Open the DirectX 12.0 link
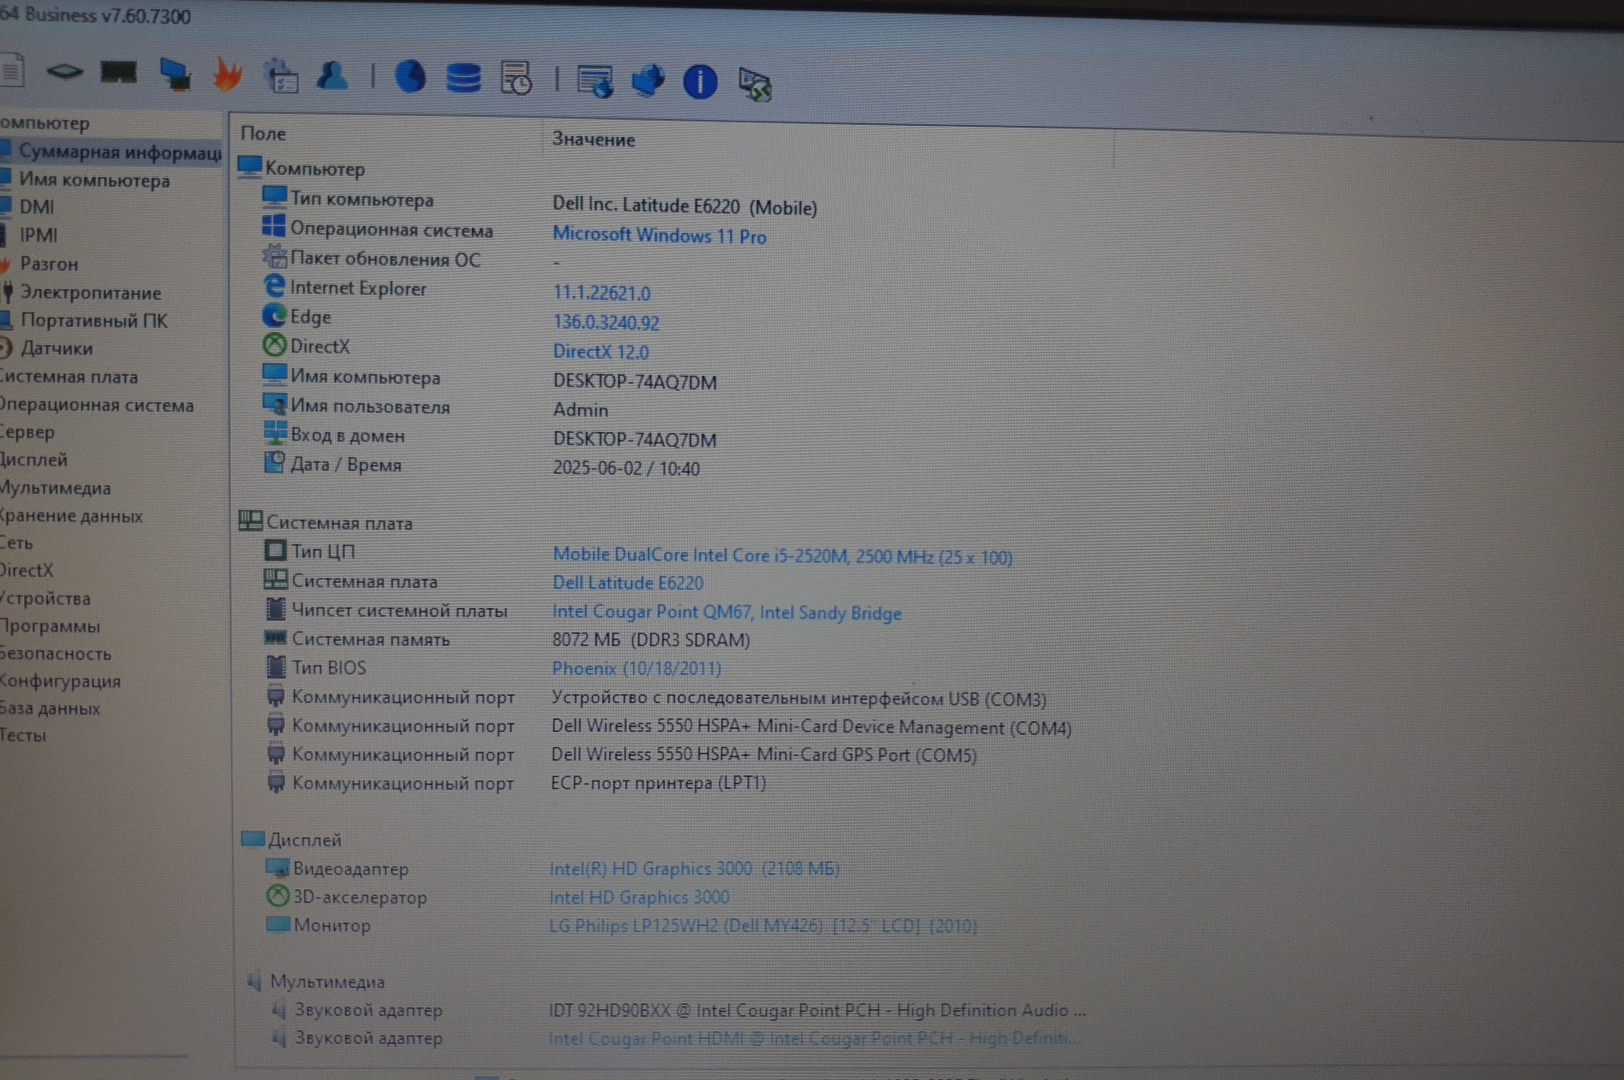 click(600, 352)
